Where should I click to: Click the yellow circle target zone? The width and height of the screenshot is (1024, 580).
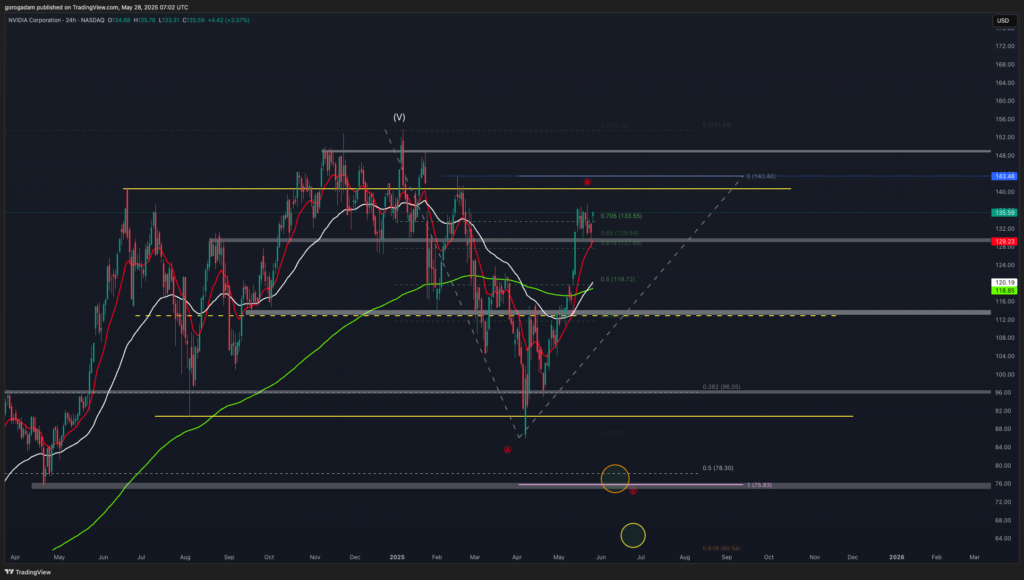[633, 535]
